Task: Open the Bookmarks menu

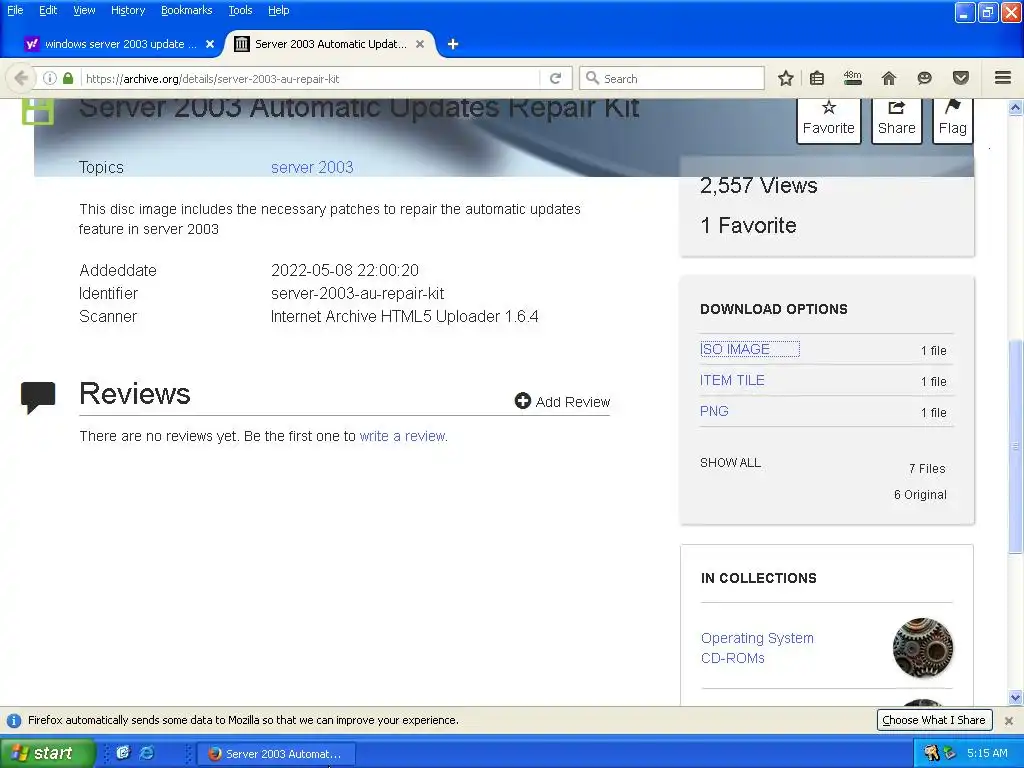Action: [186, 10]
